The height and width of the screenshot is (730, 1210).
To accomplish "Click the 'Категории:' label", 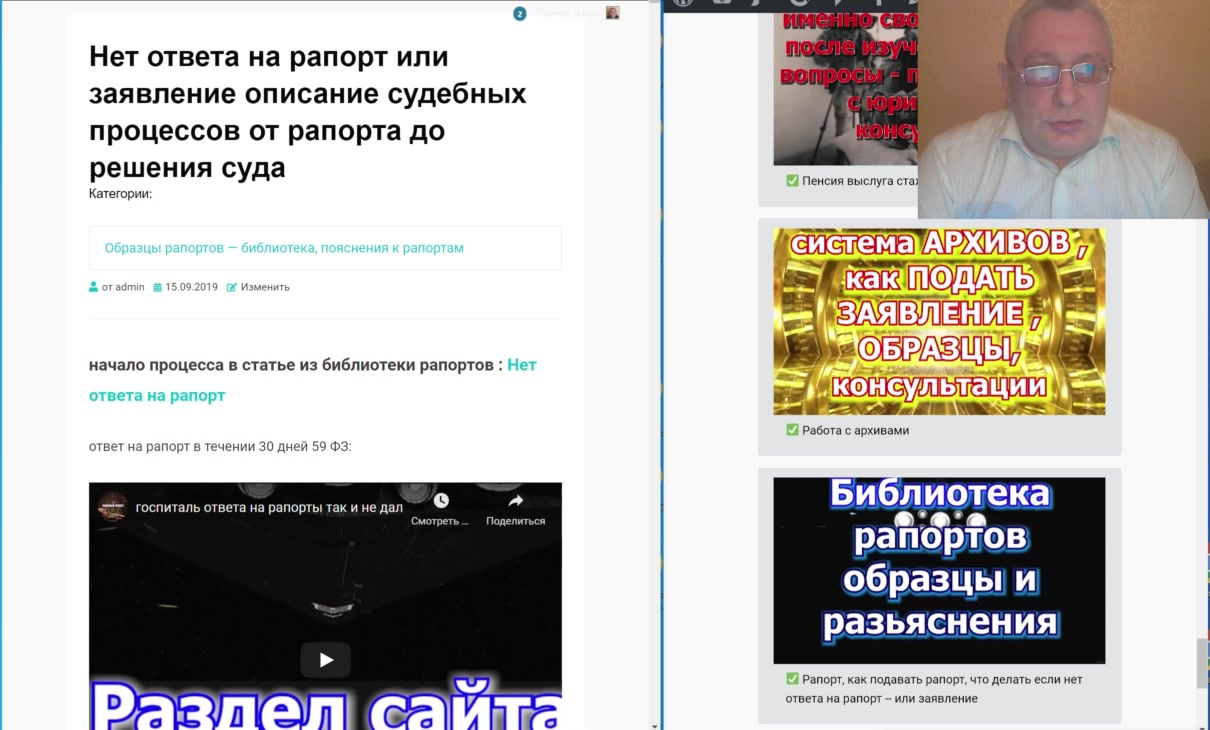I will tap(120, 194).
